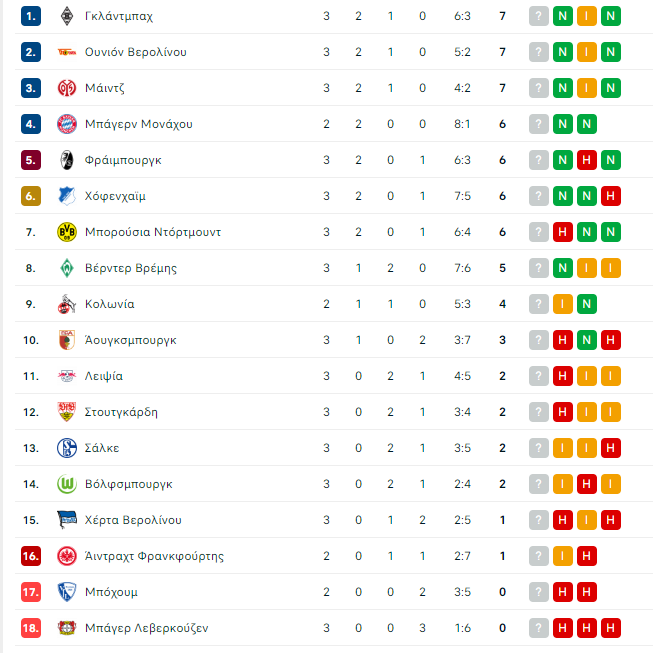Click the Κολωνία goat logo

tap(67, 304)
